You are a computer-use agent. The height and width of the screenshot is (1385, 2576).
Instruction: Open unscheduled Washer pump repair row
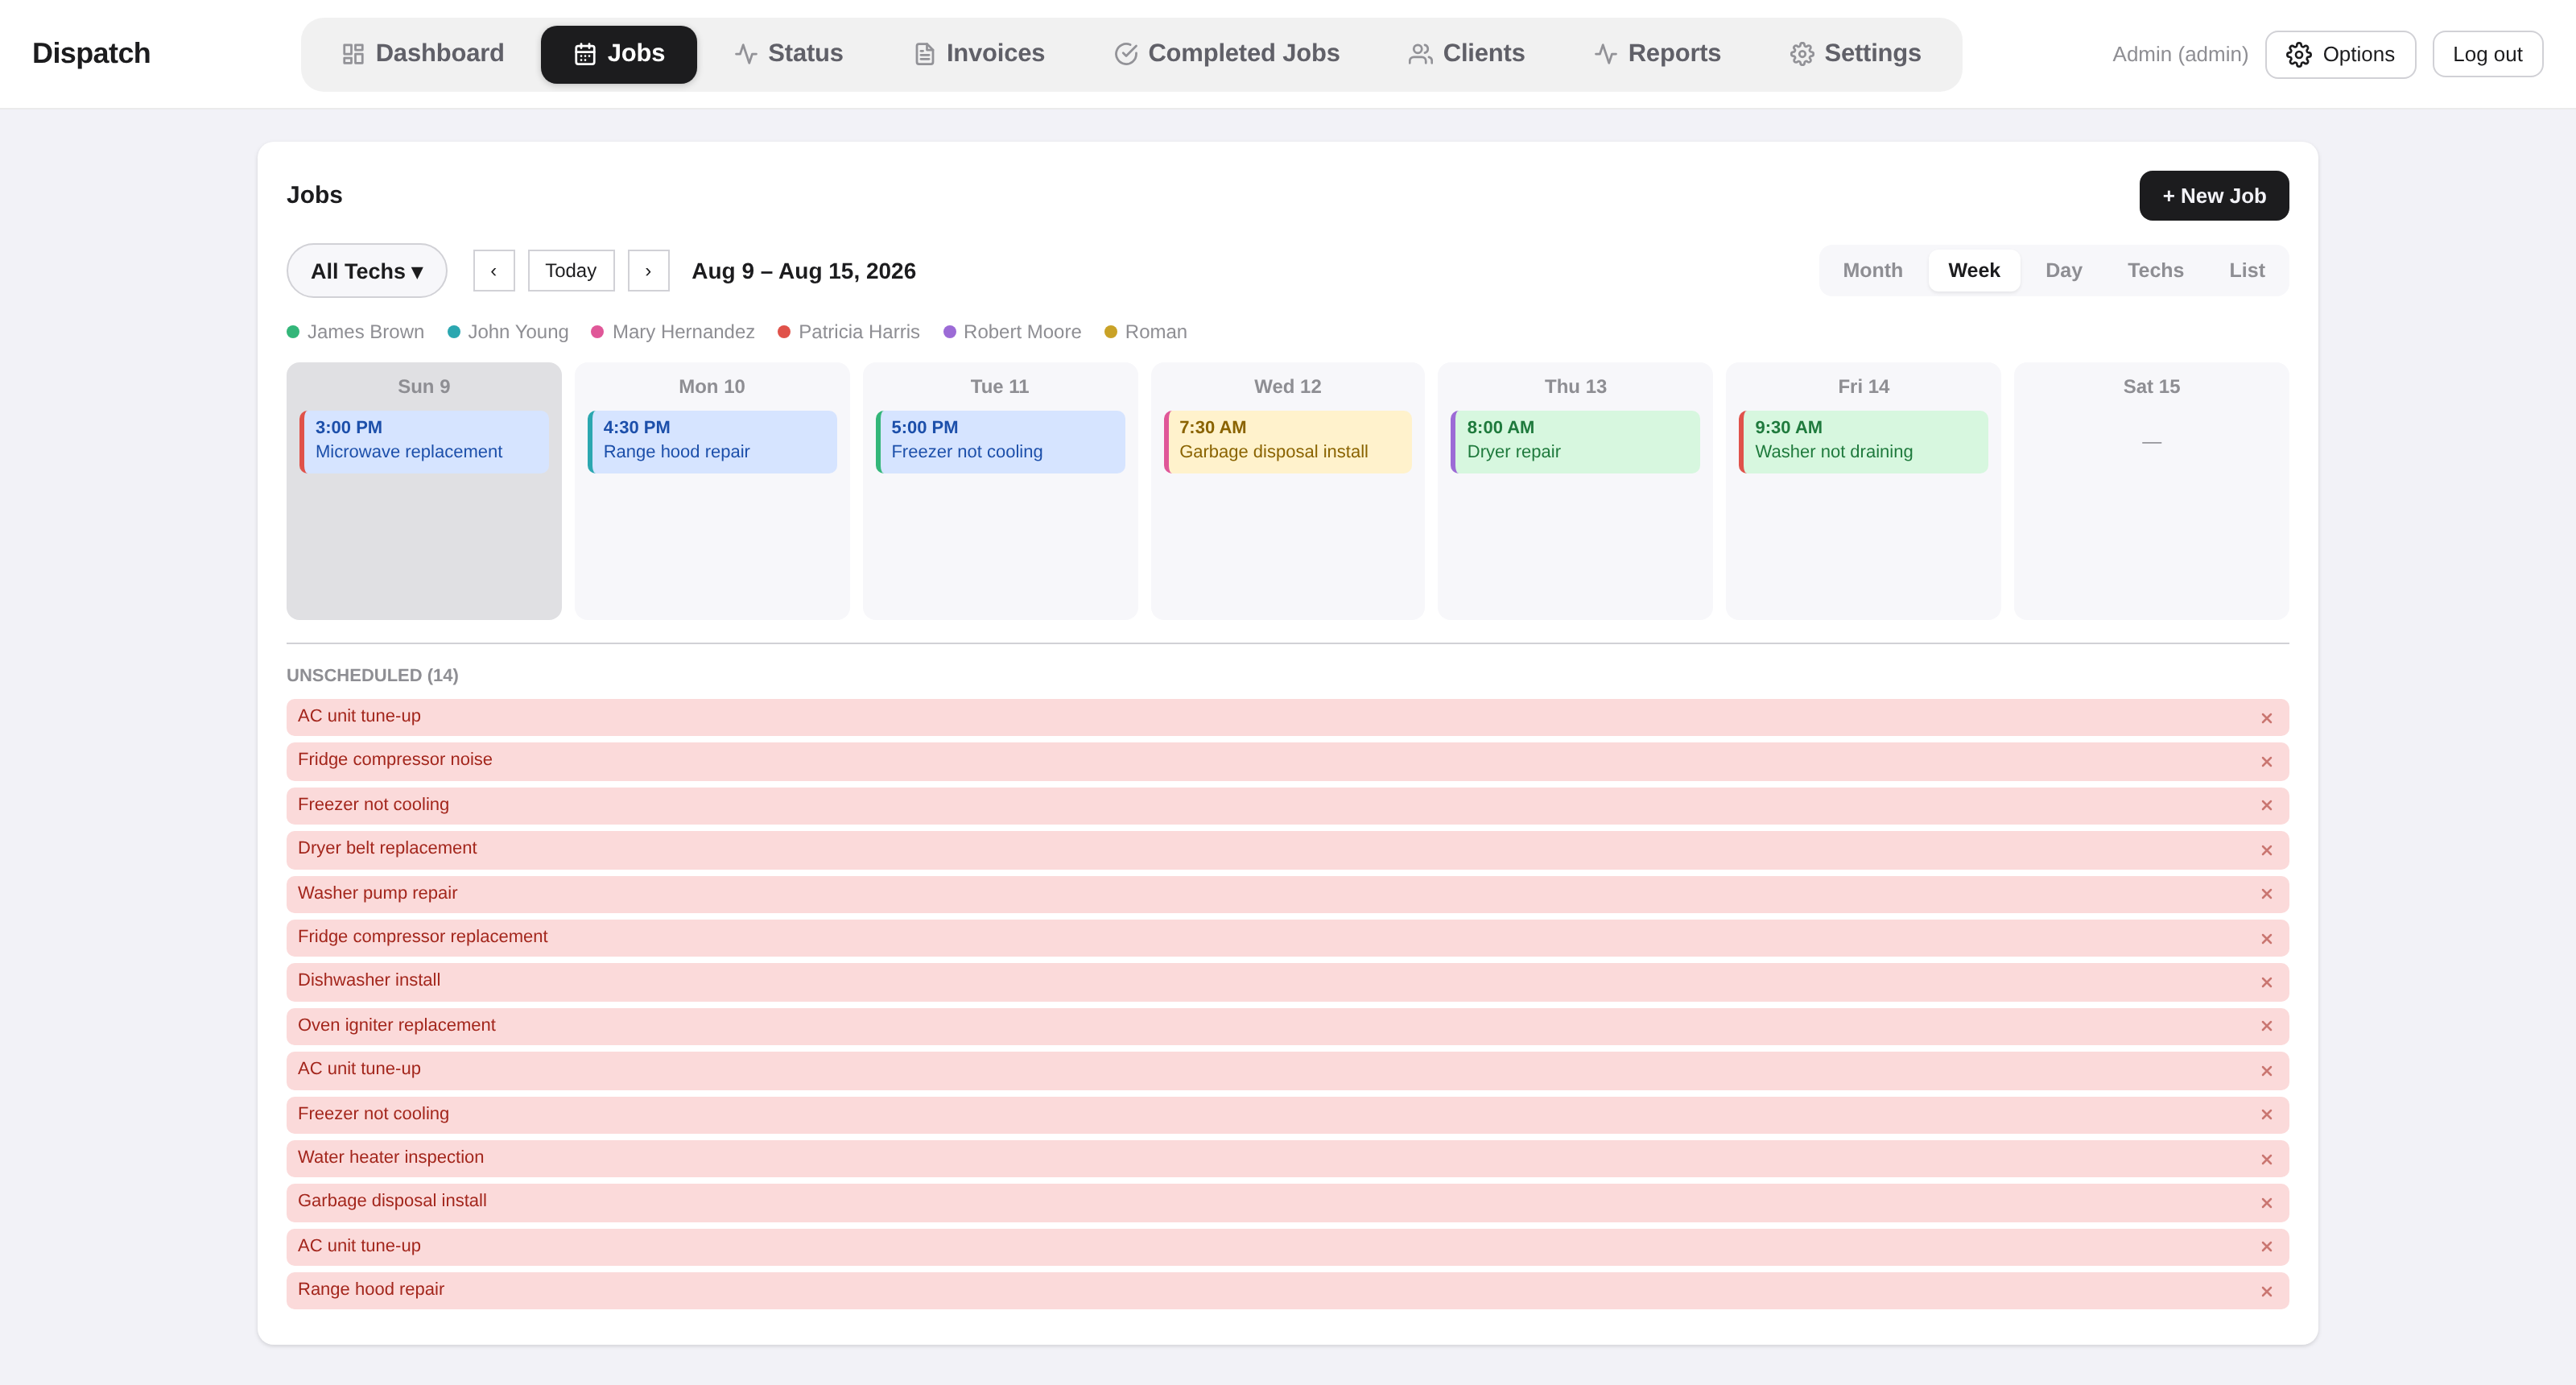[x=1287, y=894]
